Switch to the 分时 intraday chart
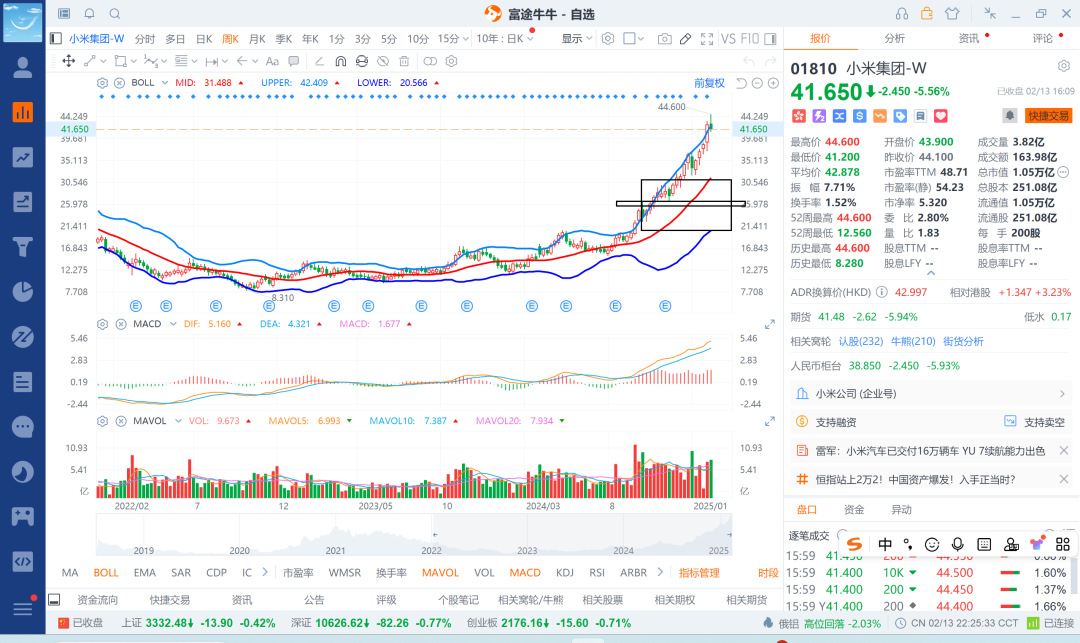 coord(145,39)
